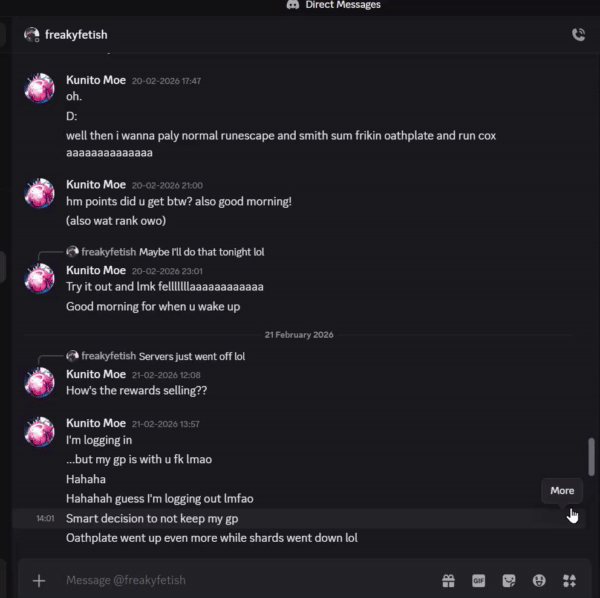Viewport: 600px width, 598px height.
Task: Open Kunito Moe's avatar on the 12:08 message
Action: (x=40, y=382)
